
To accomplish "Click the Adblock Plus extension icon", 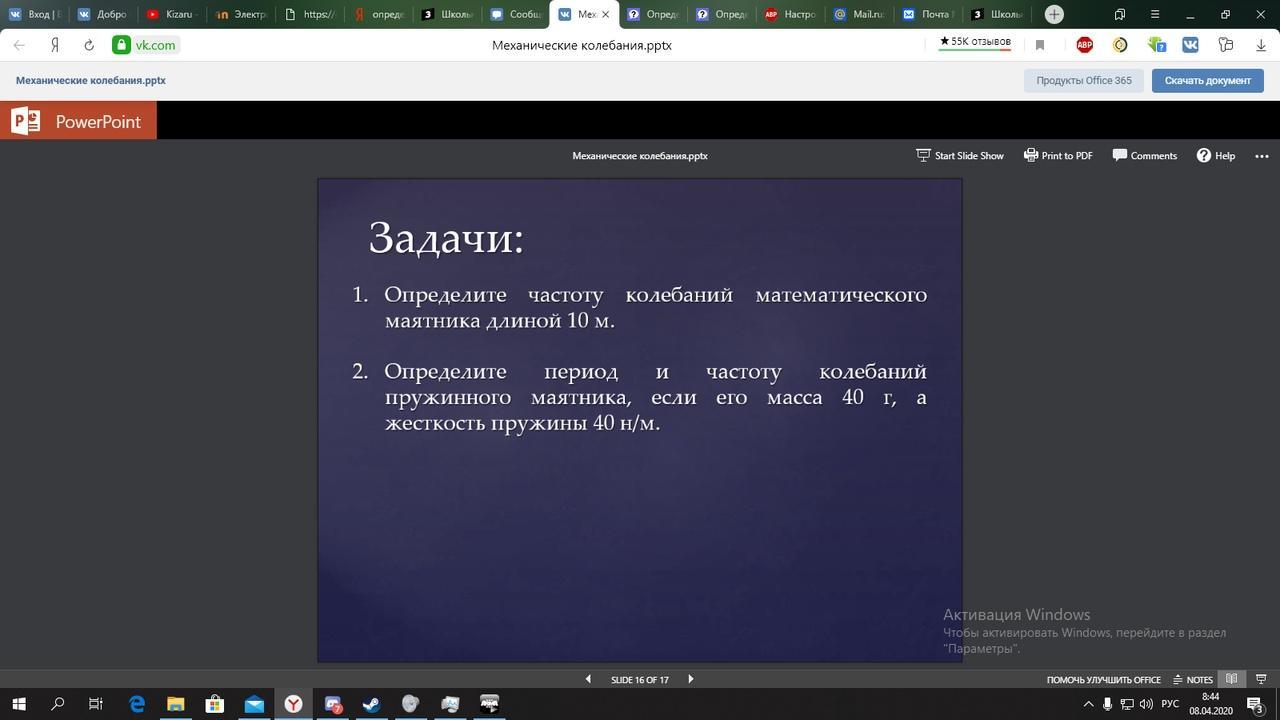I will (x=1084, y=45).
